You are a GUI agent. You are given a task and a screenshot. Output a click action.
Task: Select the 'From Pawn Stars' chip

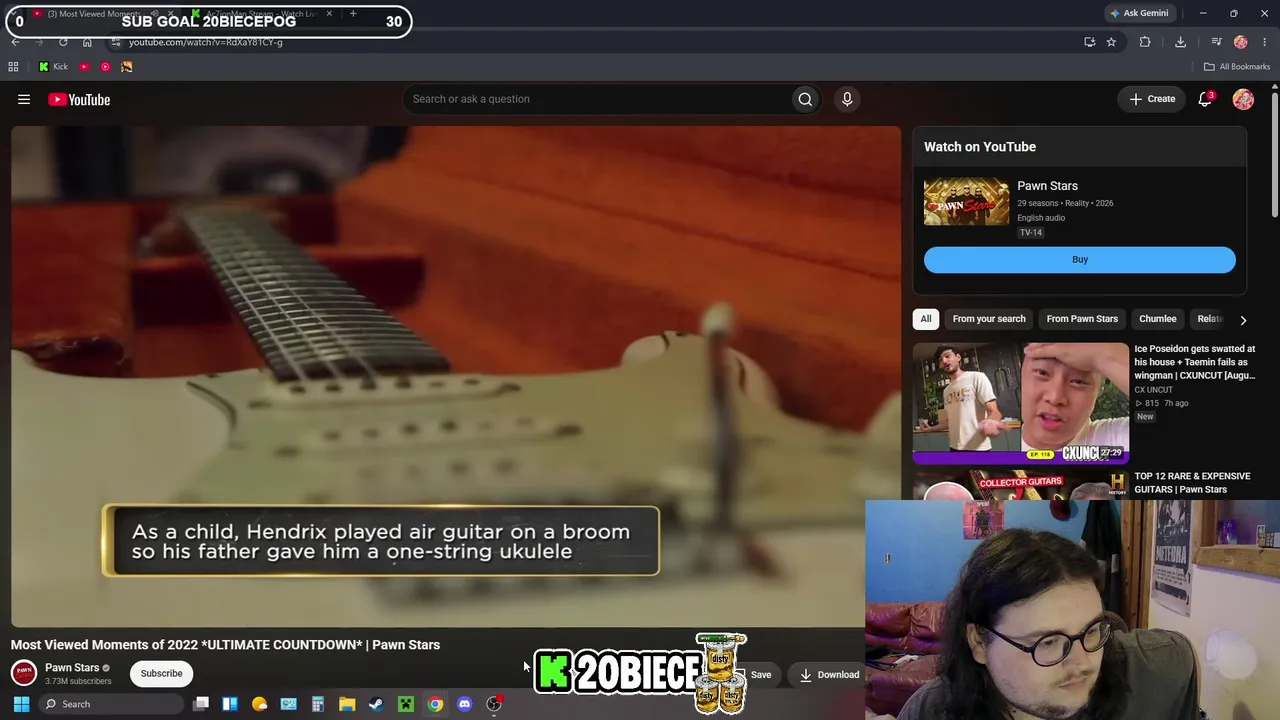(1082, 319)
